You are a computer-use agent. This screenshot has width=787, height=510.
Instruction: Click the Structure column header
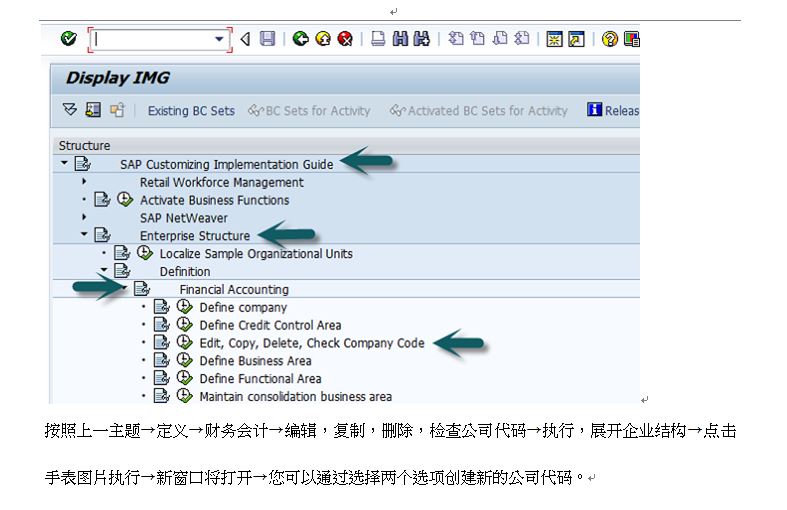tap(346, 146)
